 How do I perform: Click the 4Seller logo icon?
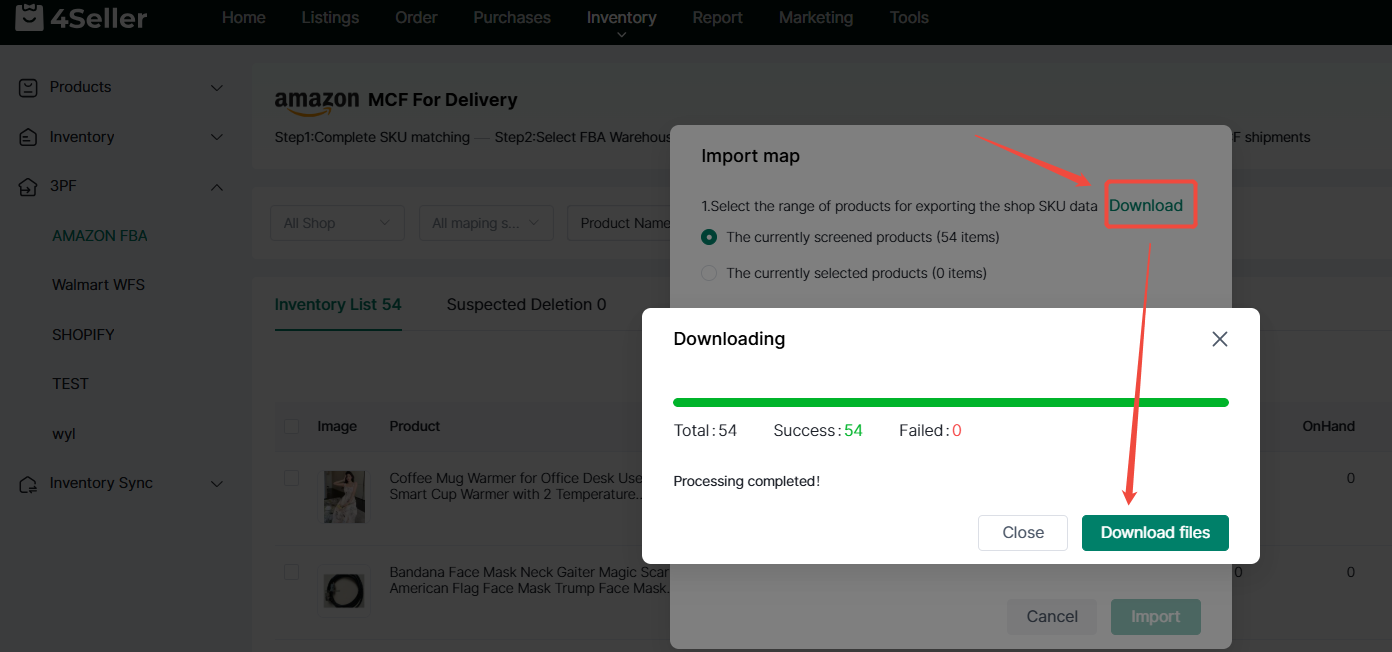click(x=29, y=16)
